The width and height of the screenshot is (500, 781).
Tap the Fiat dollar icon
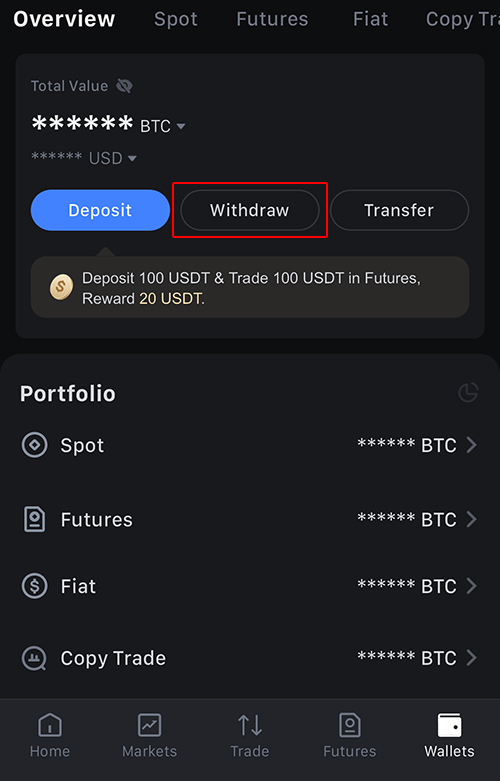coord(34,586)
